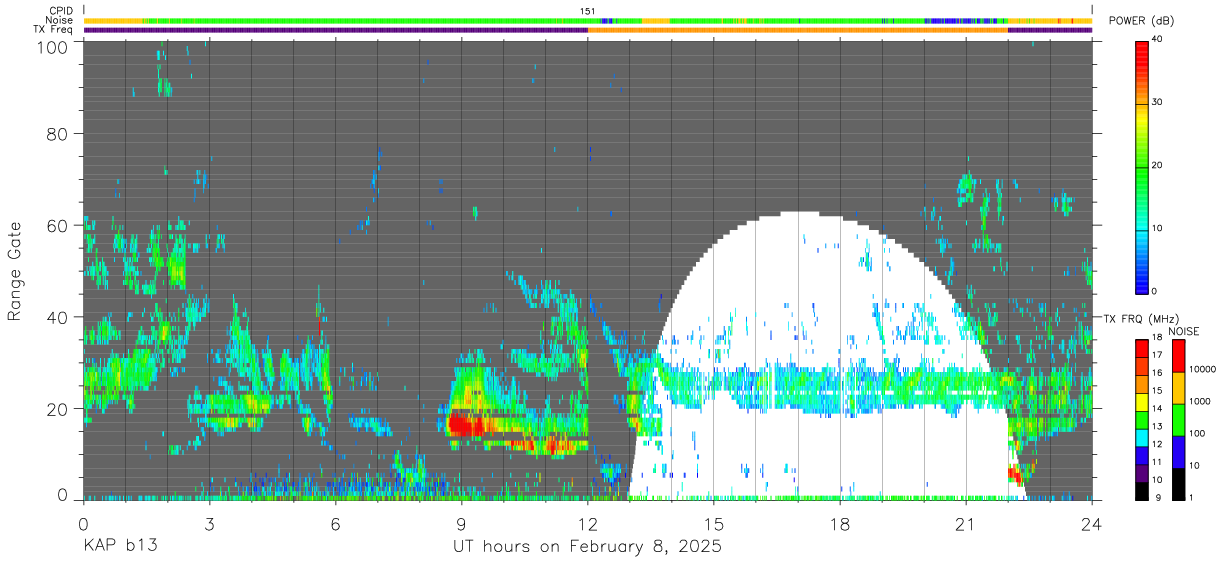
Task: Pick the yellow swatch in TX FRQ legend
Action: click(1142, 401)
